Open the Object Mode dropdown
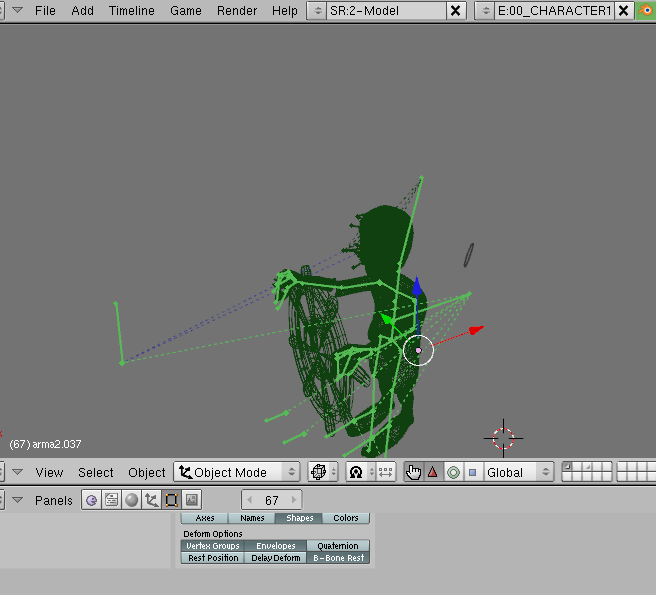656x595 pixels. pyautogui.click(x=237, y=472)
